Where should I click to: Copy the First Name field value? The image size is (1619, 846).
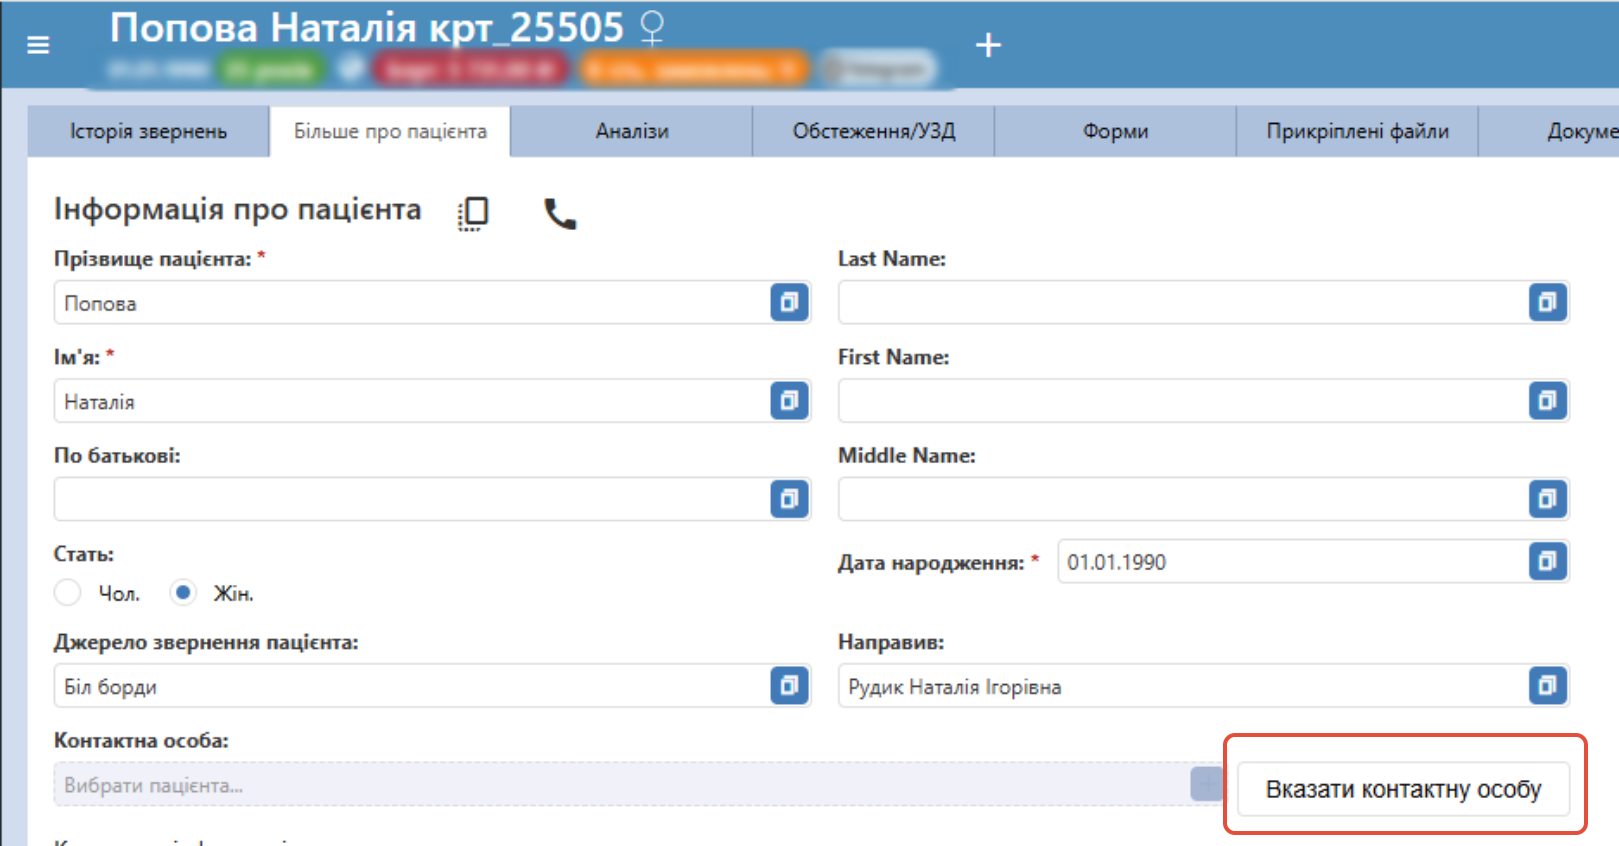[1547, 401]
